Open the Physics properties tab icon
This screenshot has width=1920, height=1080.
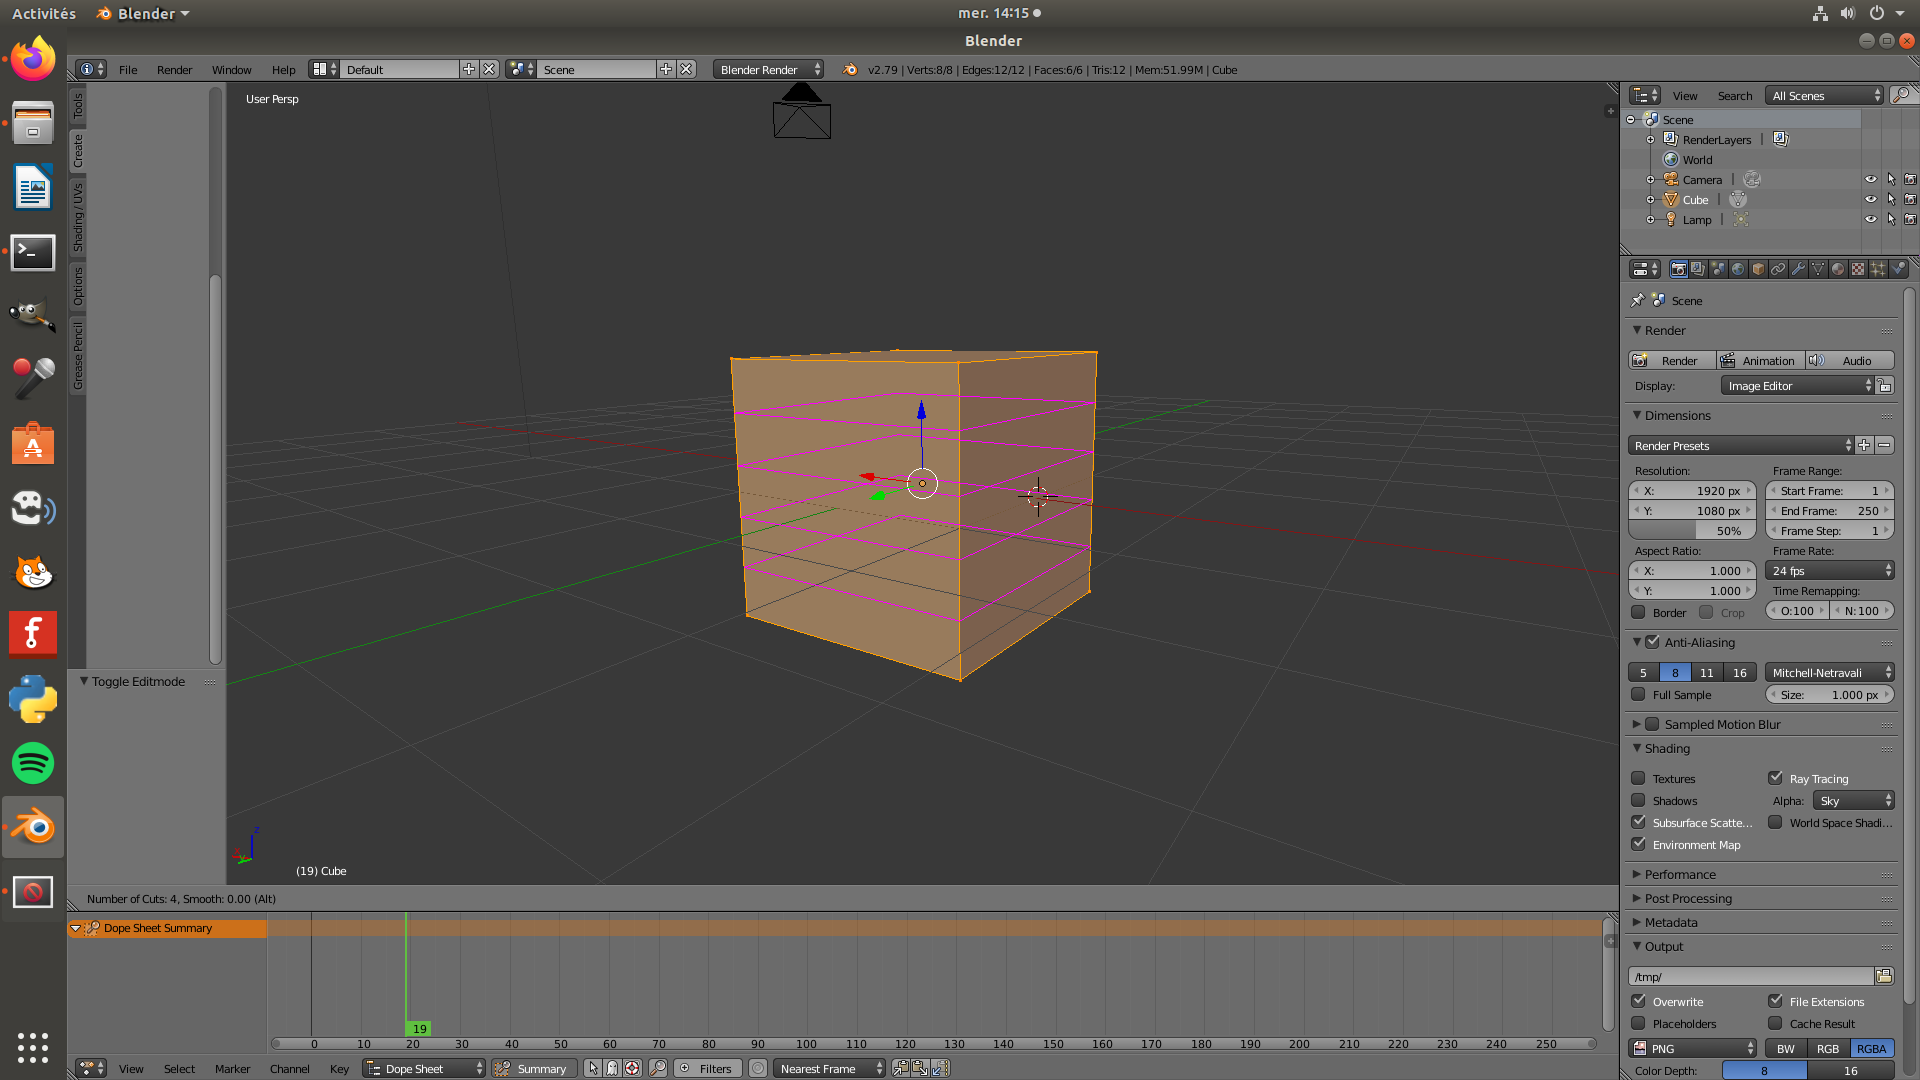[1898, 269]
